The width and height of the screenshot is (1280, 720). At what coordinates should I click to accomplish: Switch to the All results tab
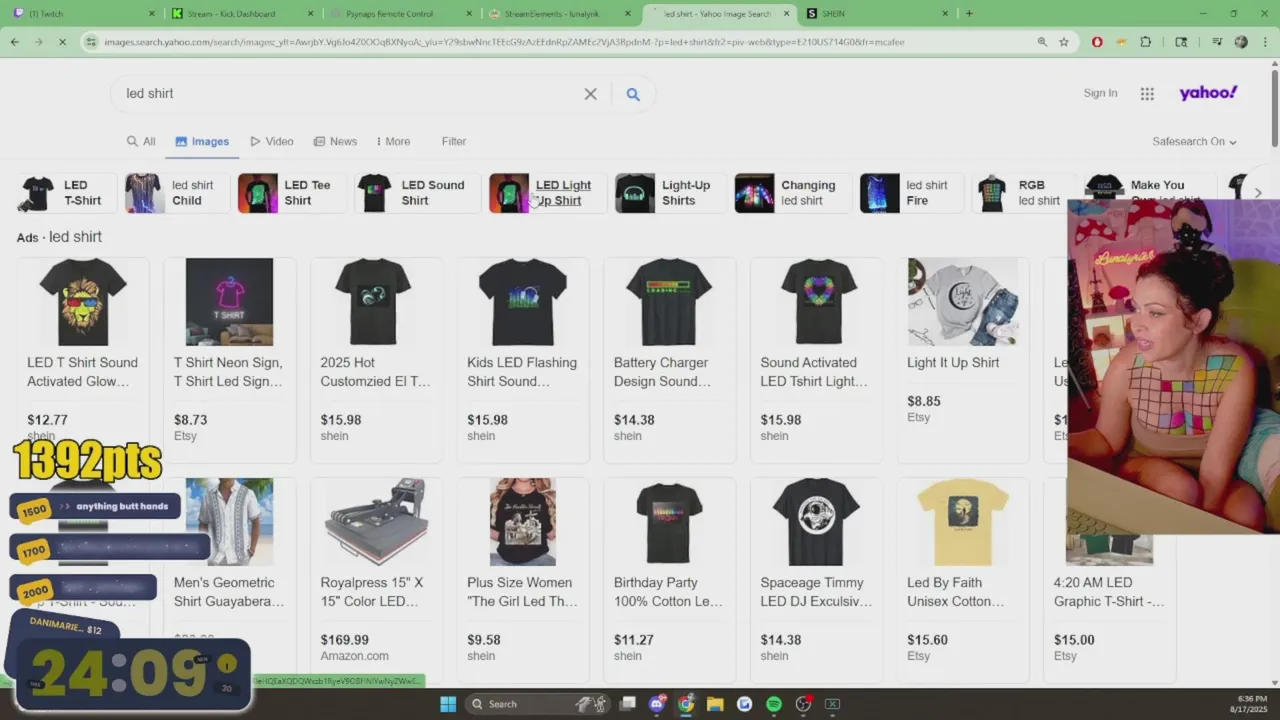[x=141, y=142]
